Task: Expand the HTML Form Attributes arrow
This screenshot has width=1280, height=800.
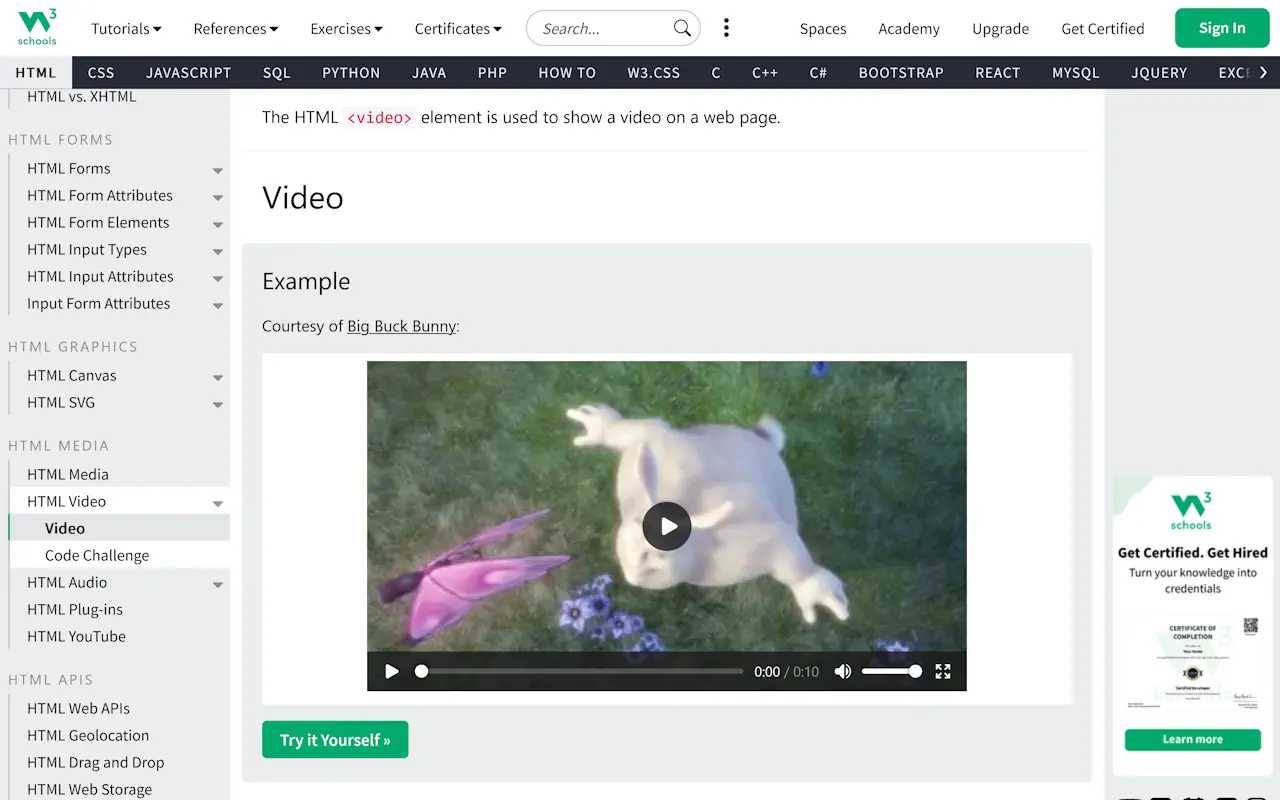Action: point(218,198)
